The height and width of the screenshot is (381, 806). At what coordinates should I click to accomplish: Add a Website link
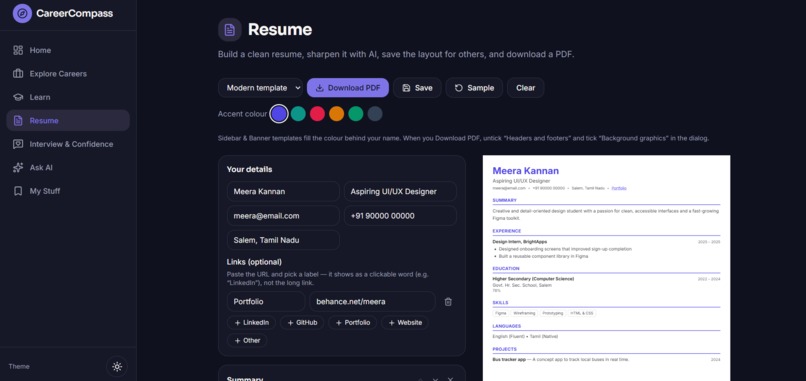(x=405, y=323)
